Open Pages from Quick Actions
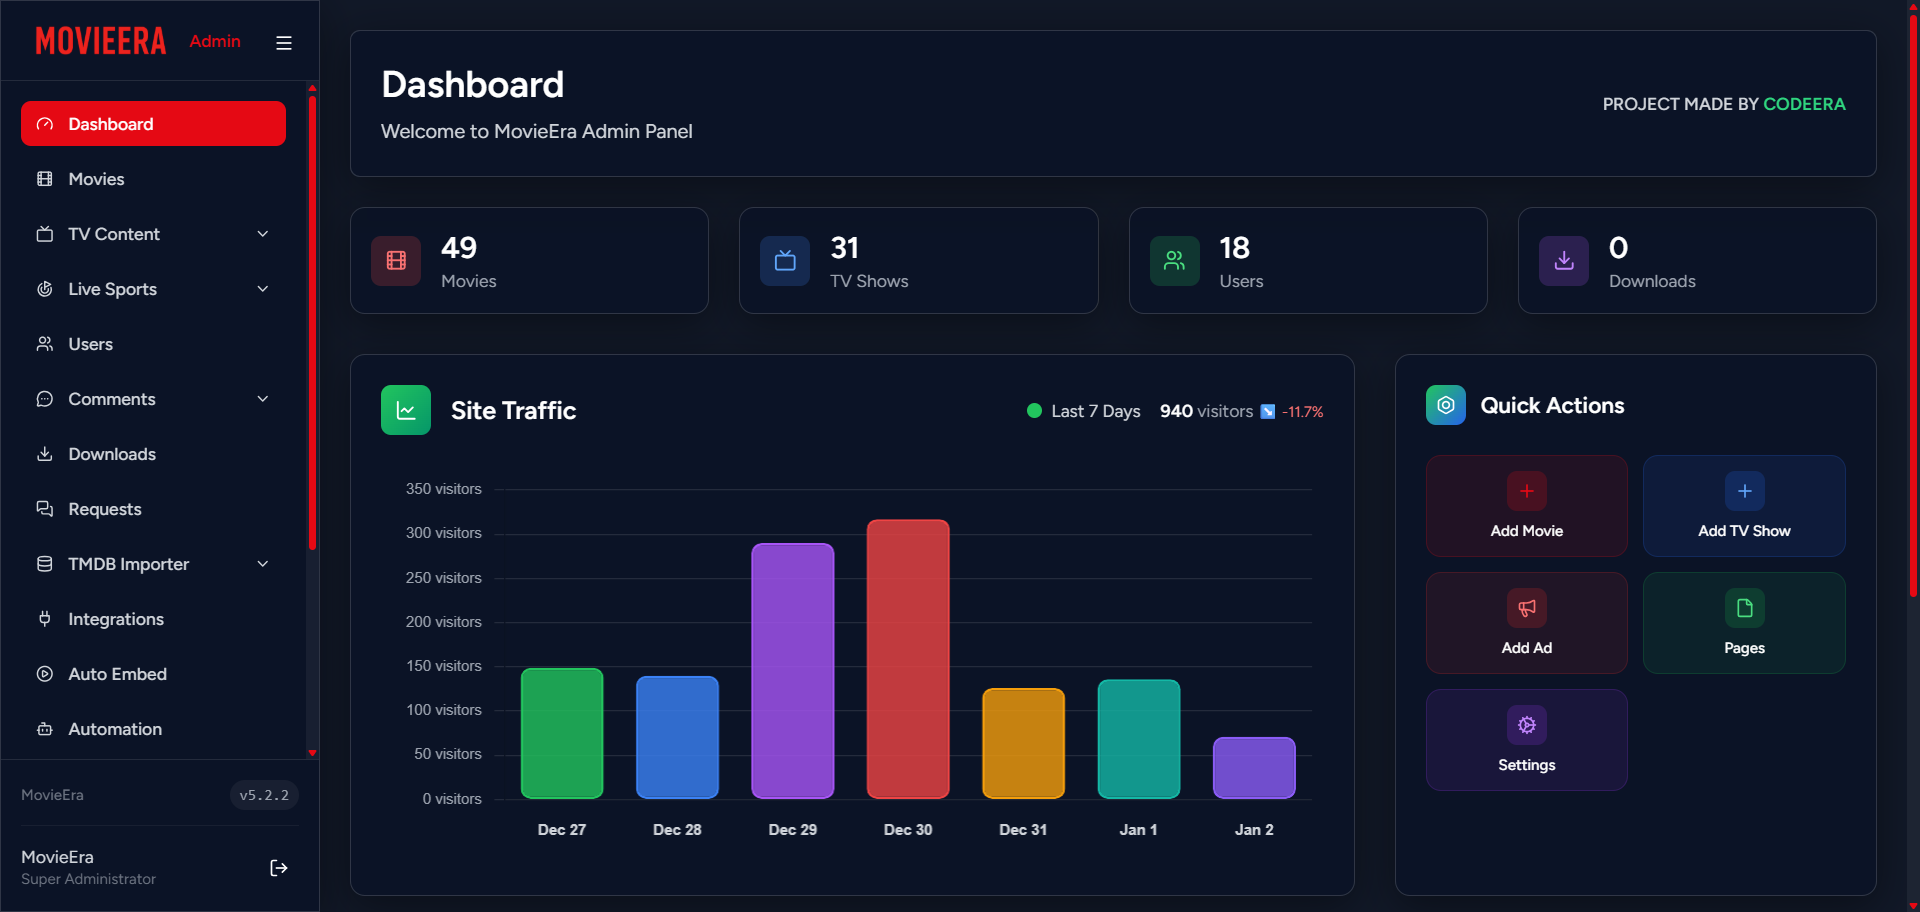Image resolution: width=1920 pixels, height=912 pixels. [1743, 623]
